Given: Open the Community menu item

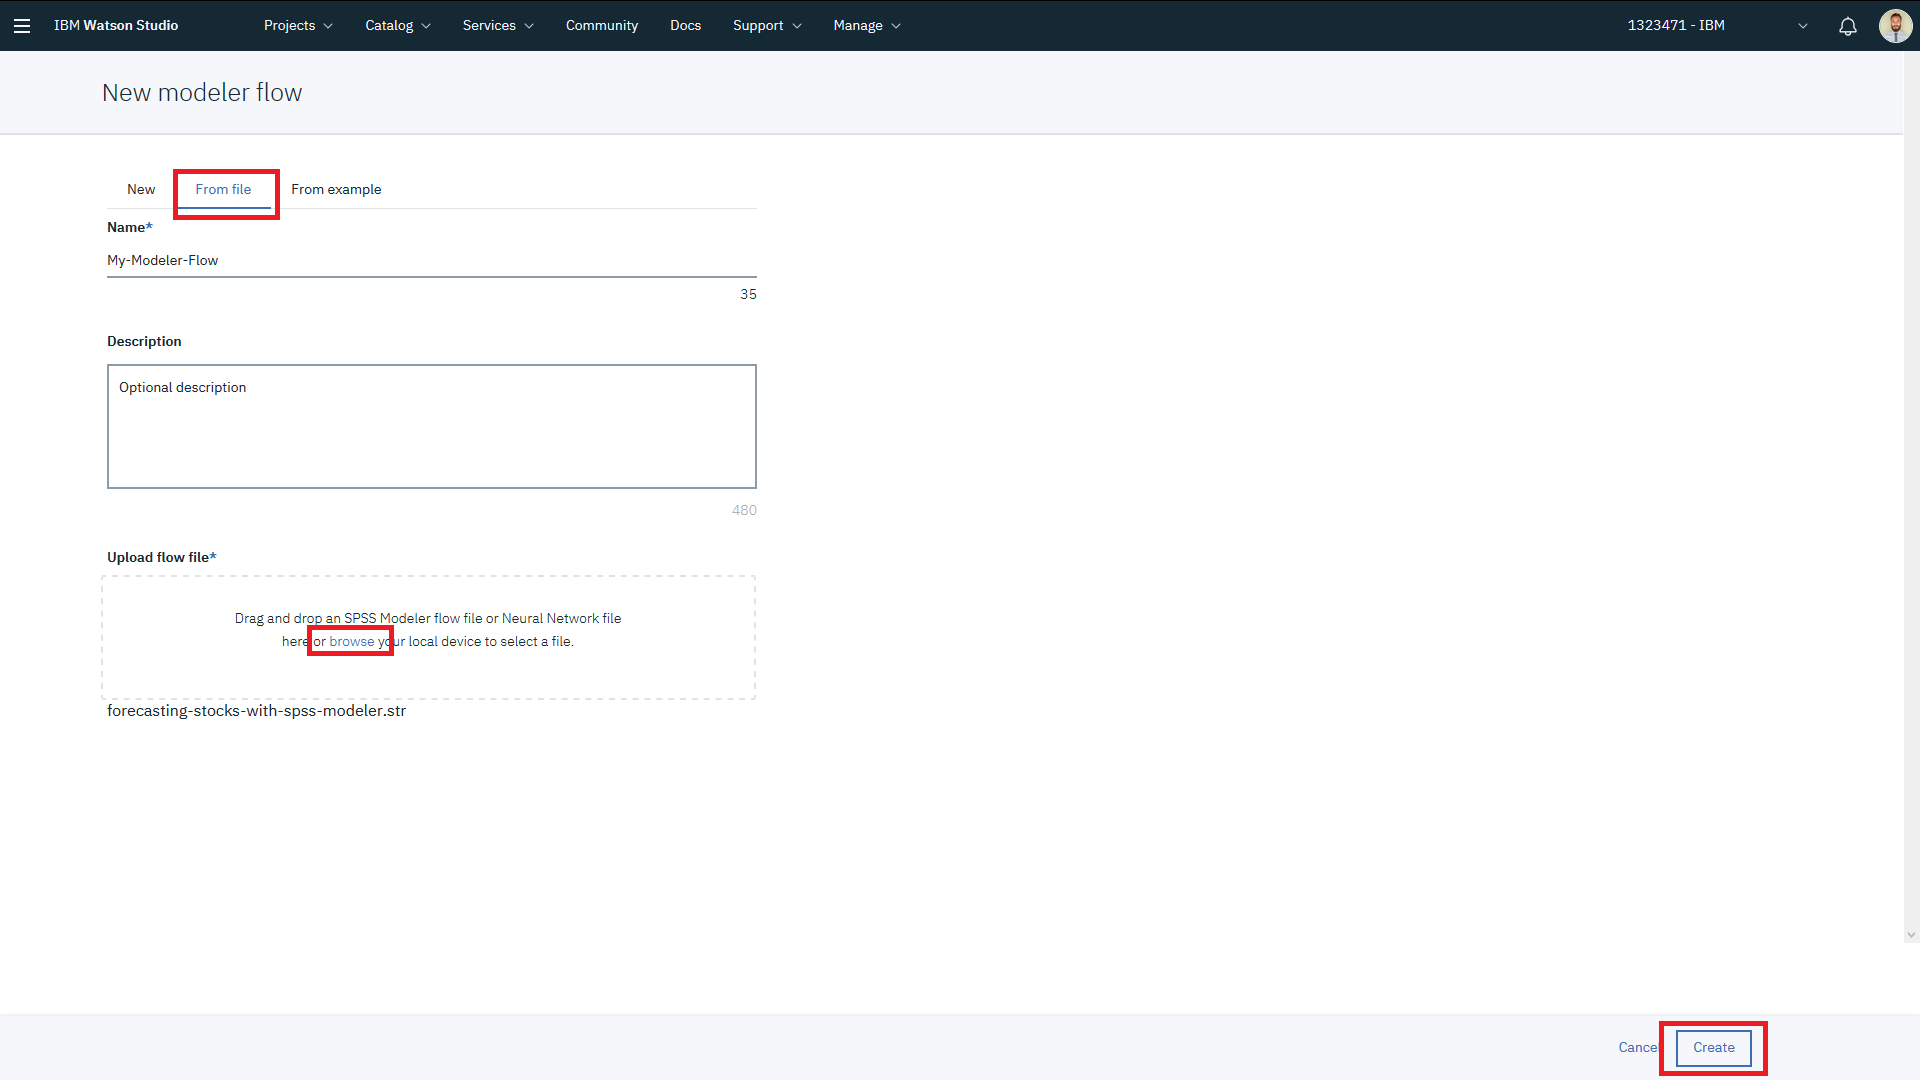Looking at the screenshot, I should [x=601, y=26].
